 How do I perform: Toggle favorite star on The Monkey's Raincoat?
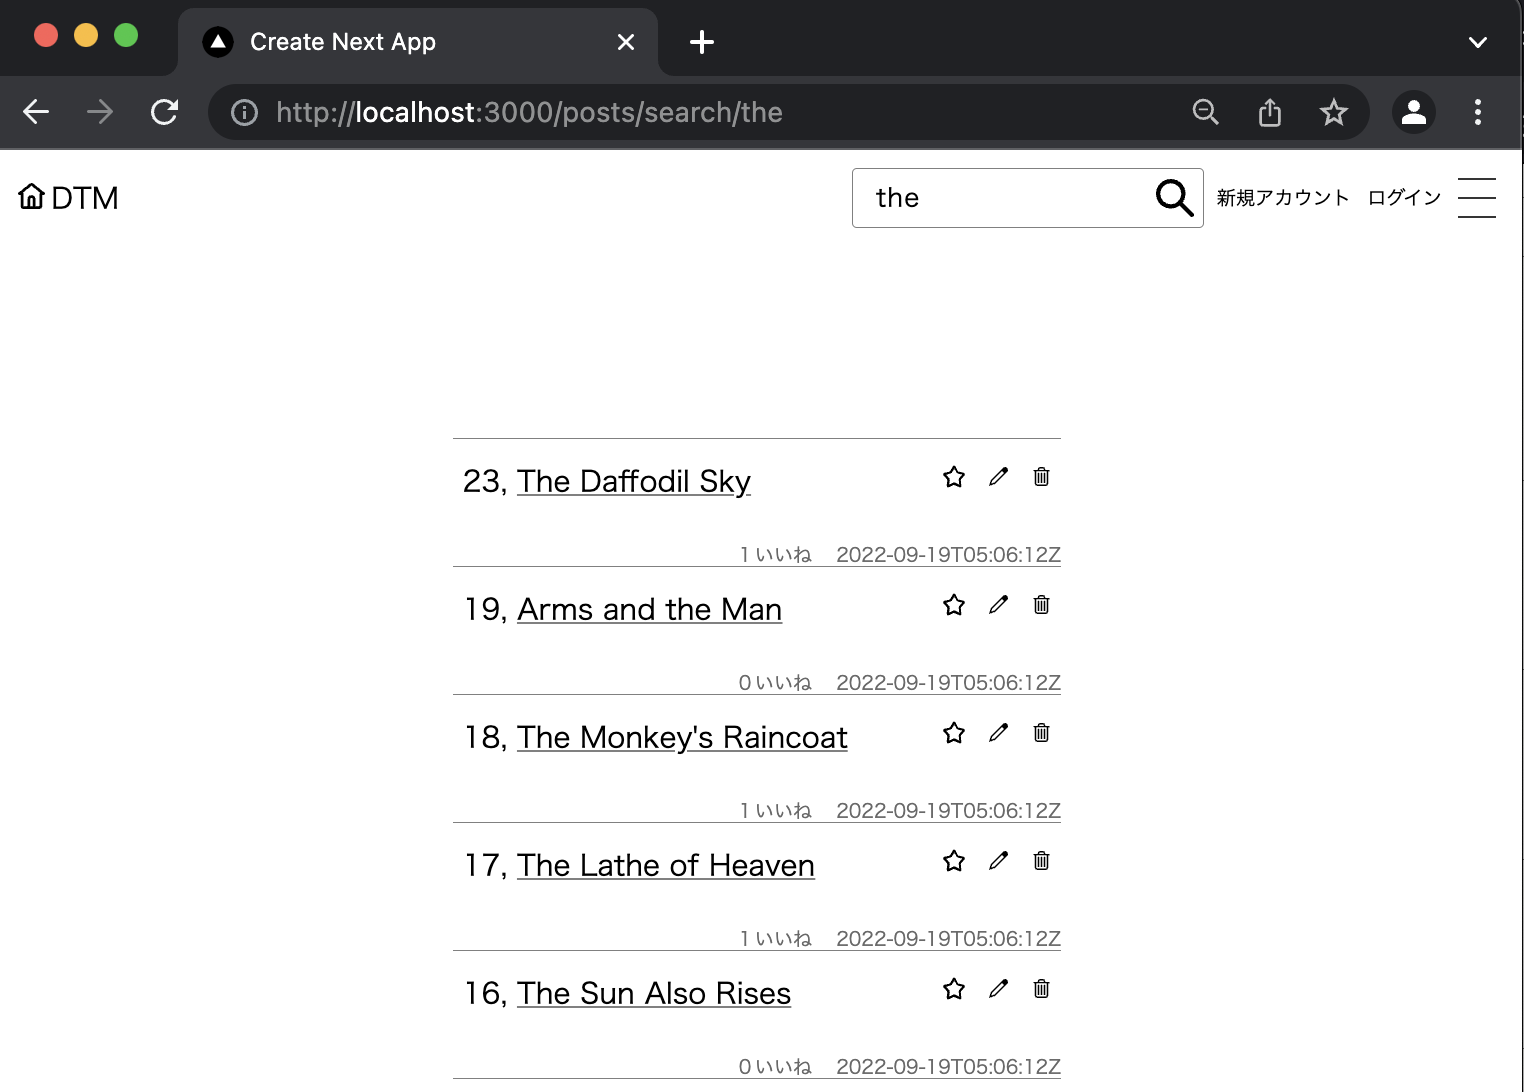click(x=954, y=733)
